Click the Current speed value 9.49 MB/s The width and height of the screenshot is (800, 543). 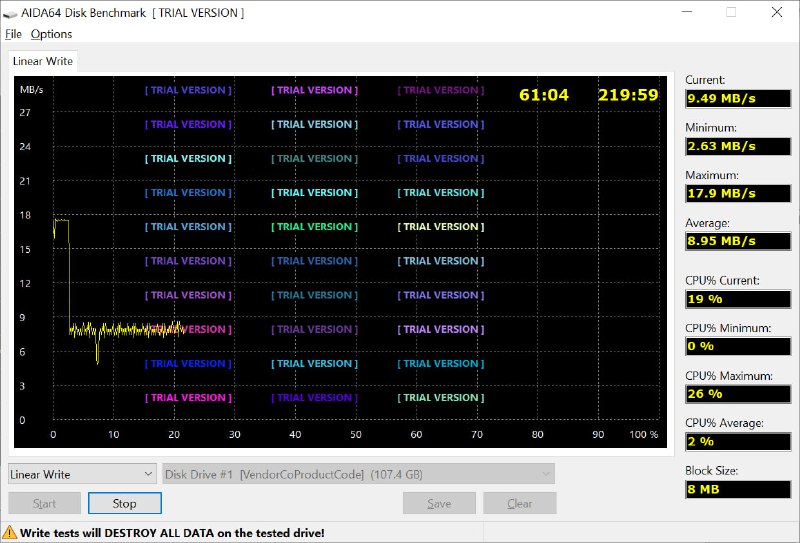[738, 98]
